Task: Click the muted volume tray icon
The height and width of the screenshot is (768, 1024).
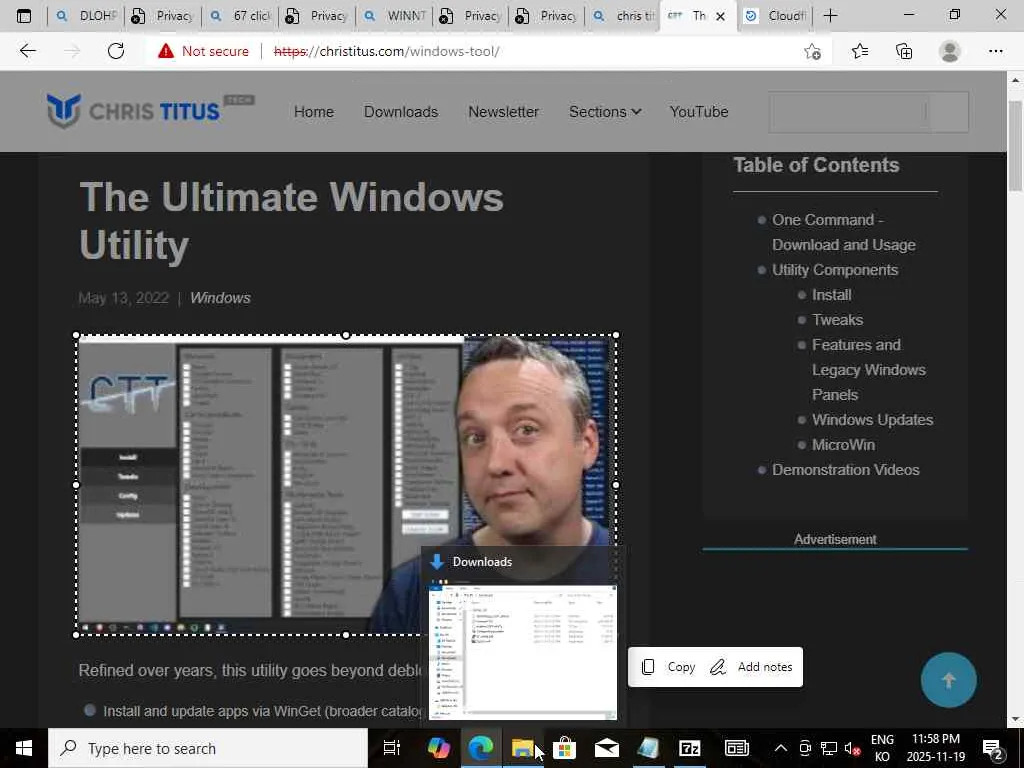Action: pyautogui.click(x=852, y=748)
